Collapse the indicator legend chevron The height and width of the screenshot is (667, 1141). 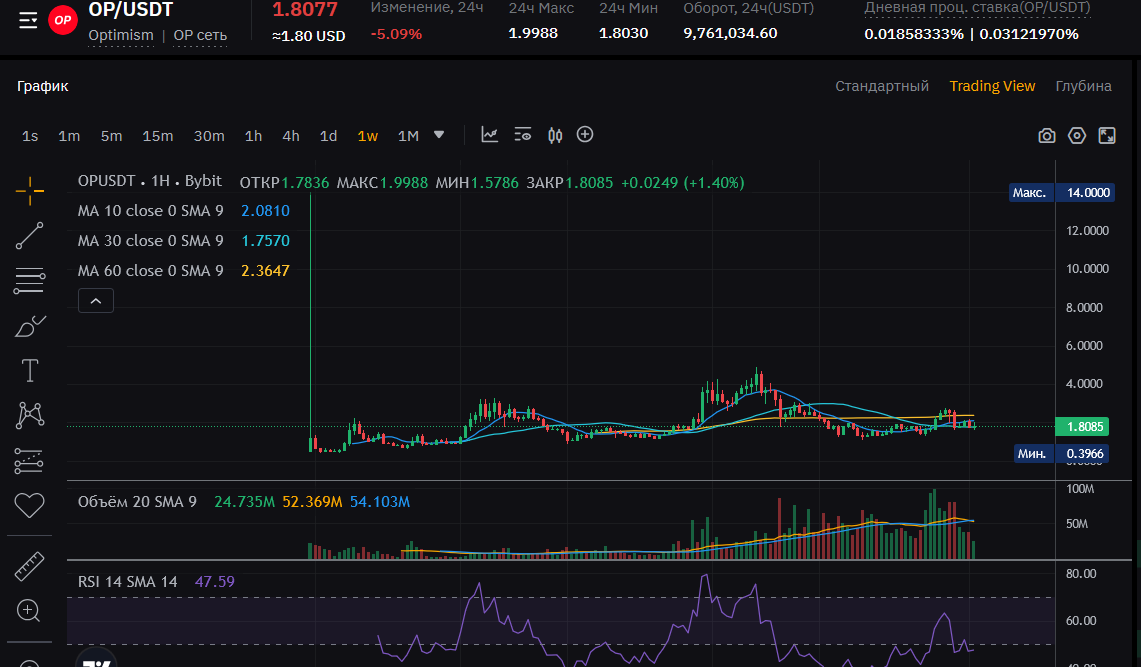[96, 300]
